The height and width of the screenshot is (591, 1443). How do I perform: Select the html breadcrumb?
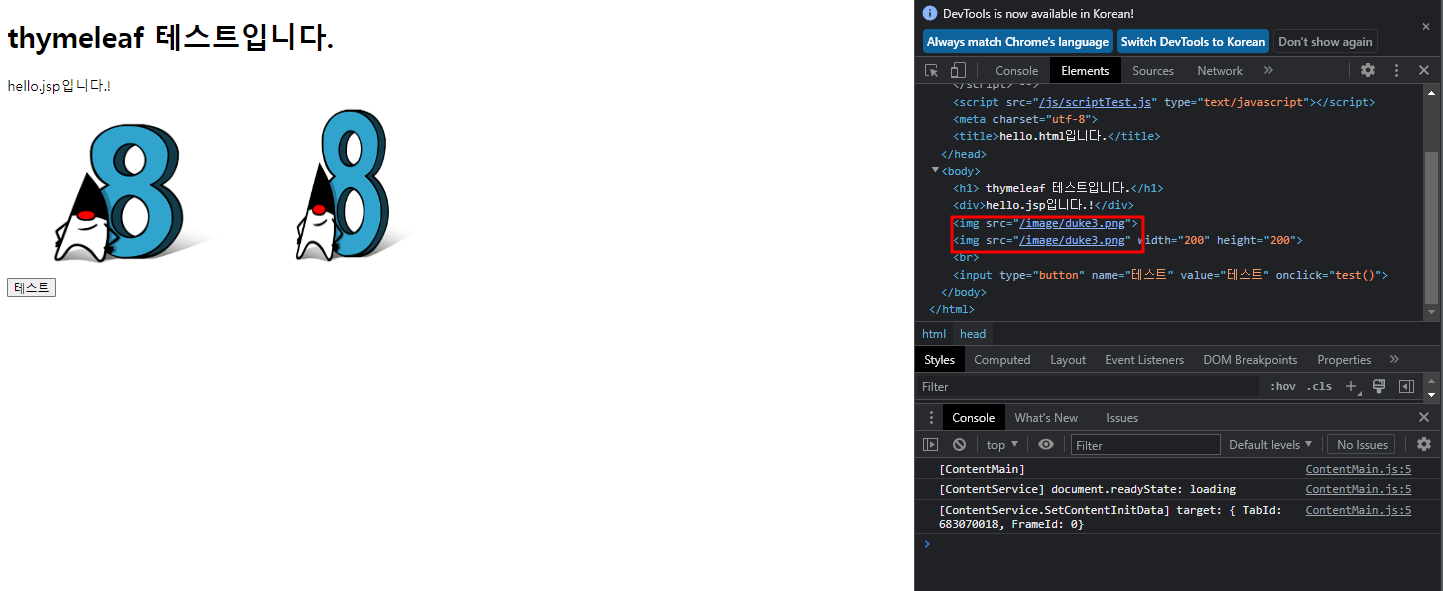click(x=933, y=334)
